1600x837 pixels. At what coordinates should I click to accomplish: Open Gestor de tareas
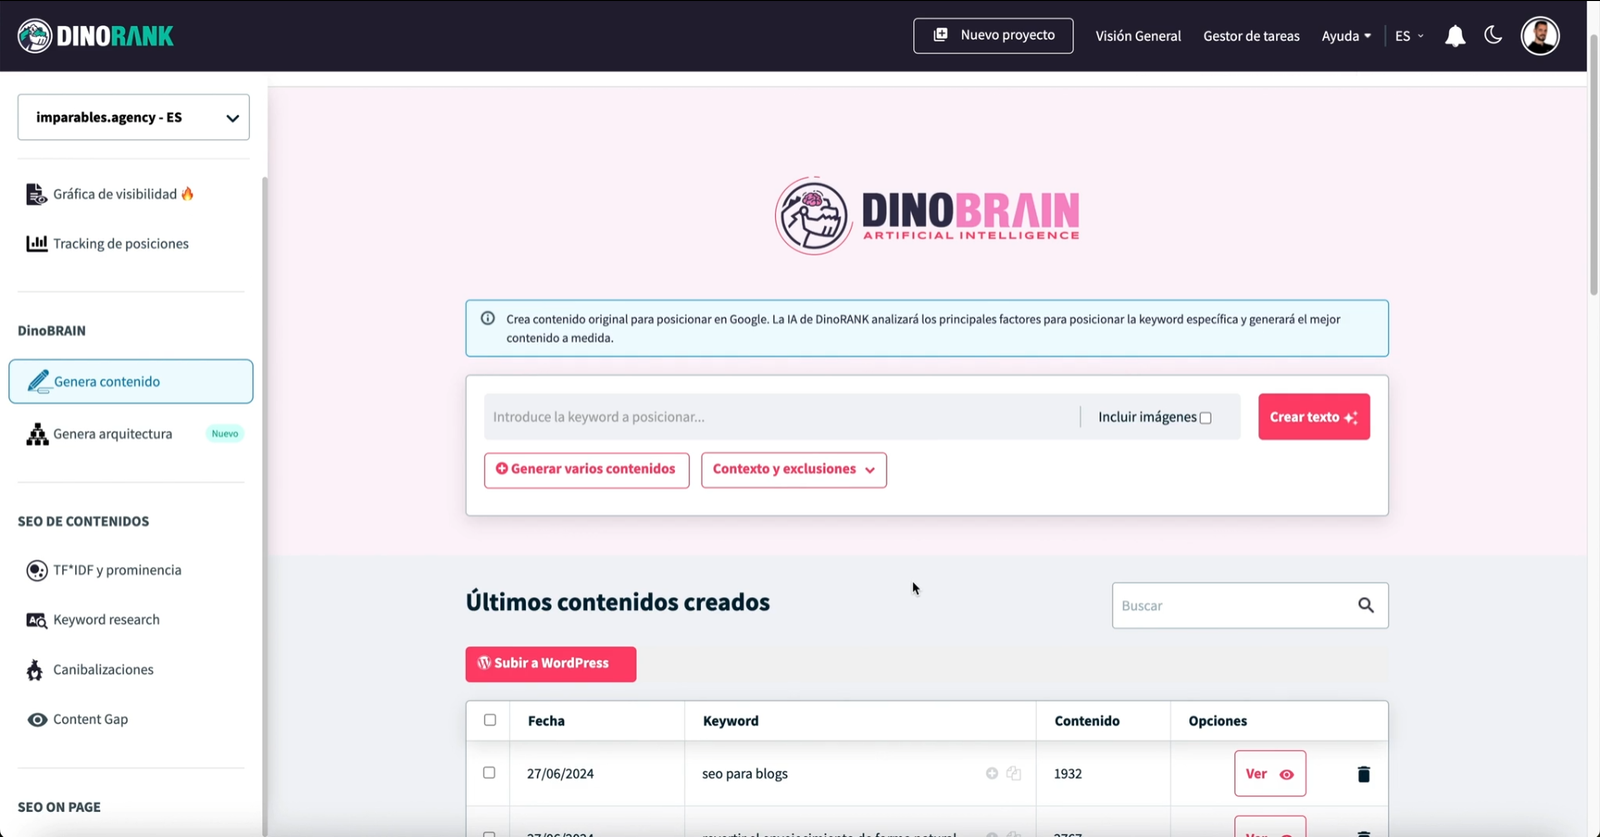[1251, 36]
